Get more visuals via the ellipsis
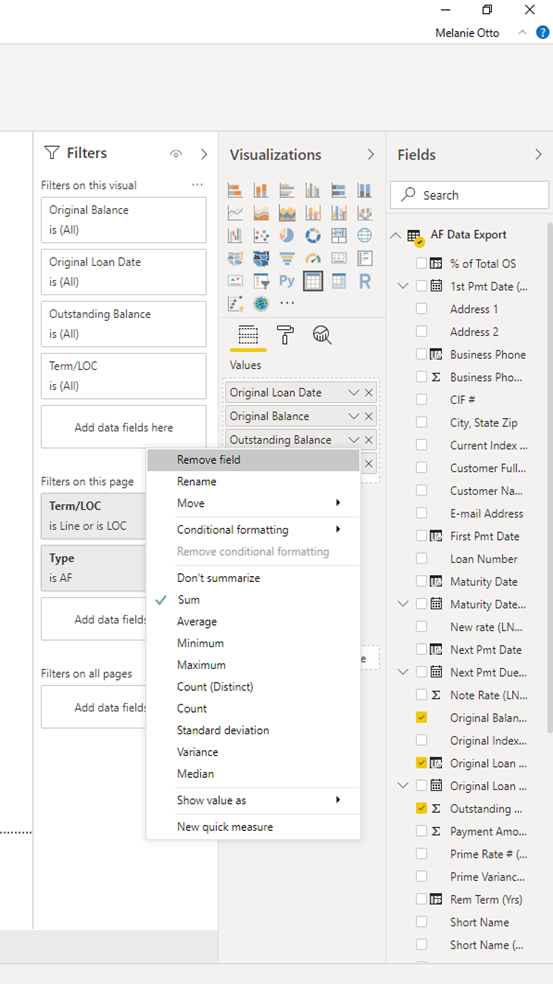This screenshot has height=984, width=553. tap(287, 304)
